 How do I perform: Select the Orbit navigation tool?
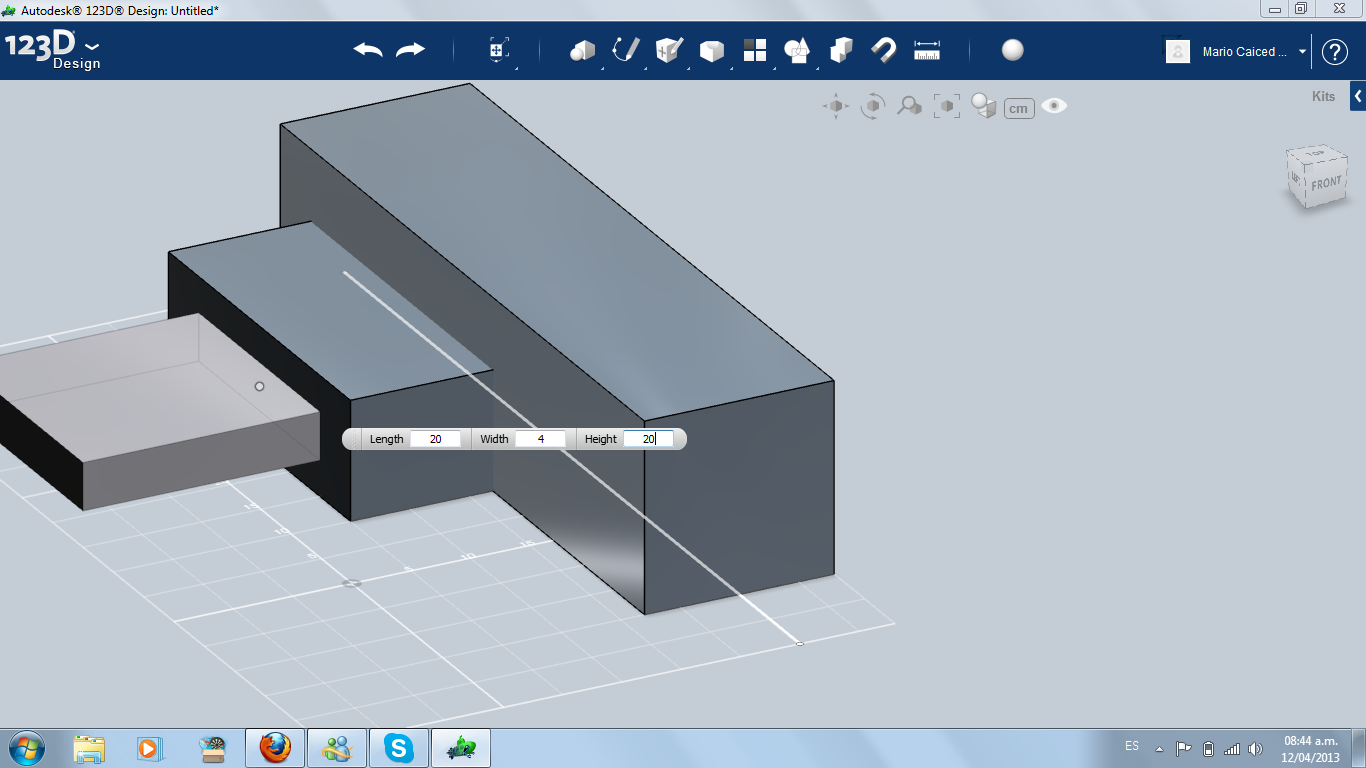[x=873, y=106]
